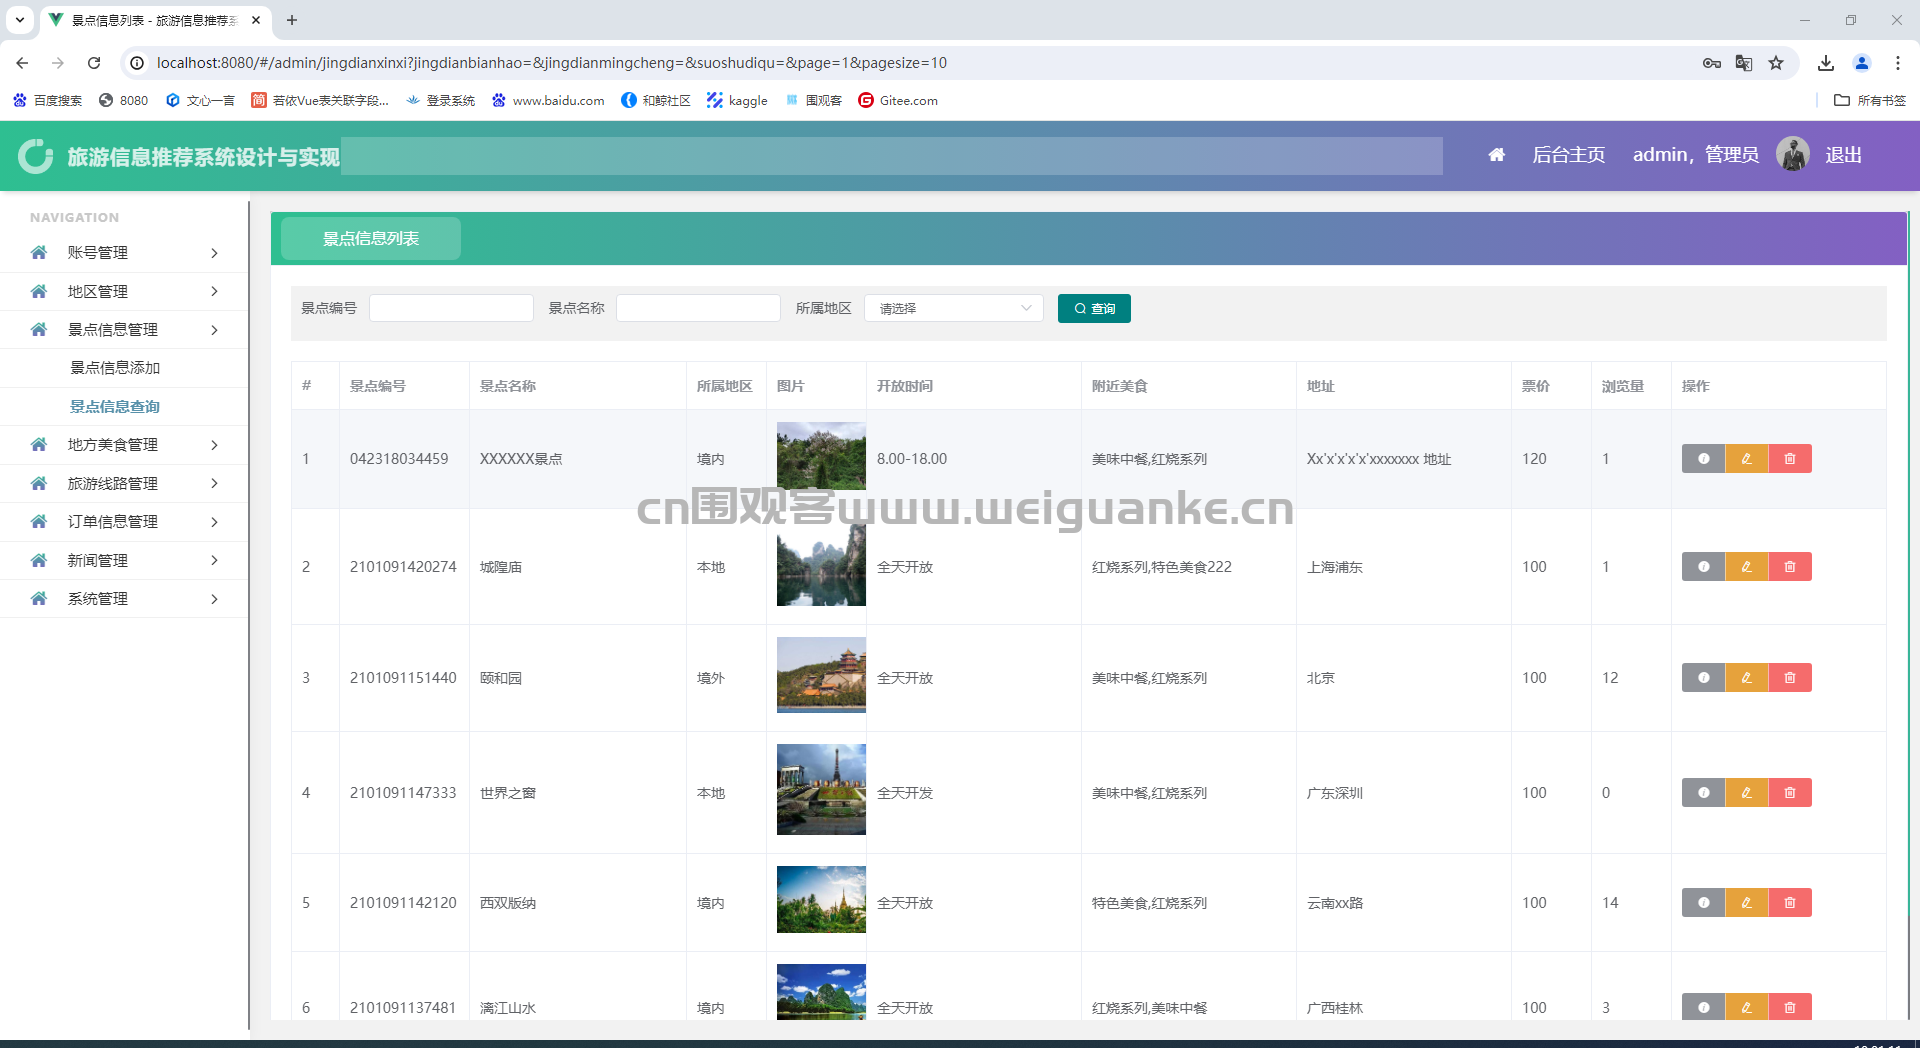Screen dimensions: 1920x1048
Task: Expand 旅游线路管理 in navigation
Action: point(124,484)
